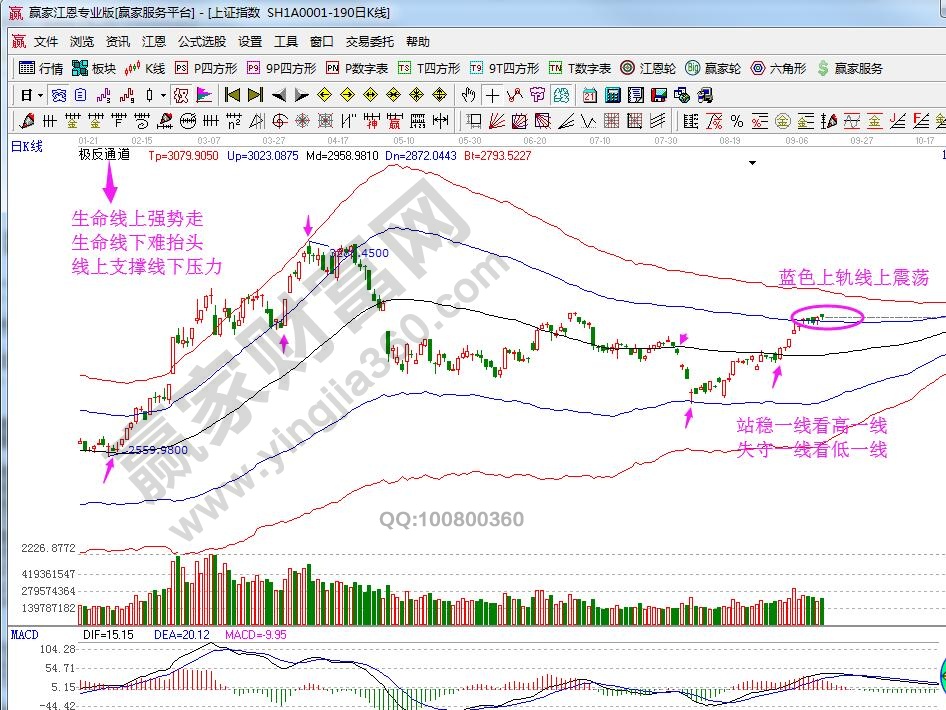This screenshot has height=710, width=946.
Task: Select the percent line drawing tool
Action: (737, 121)
